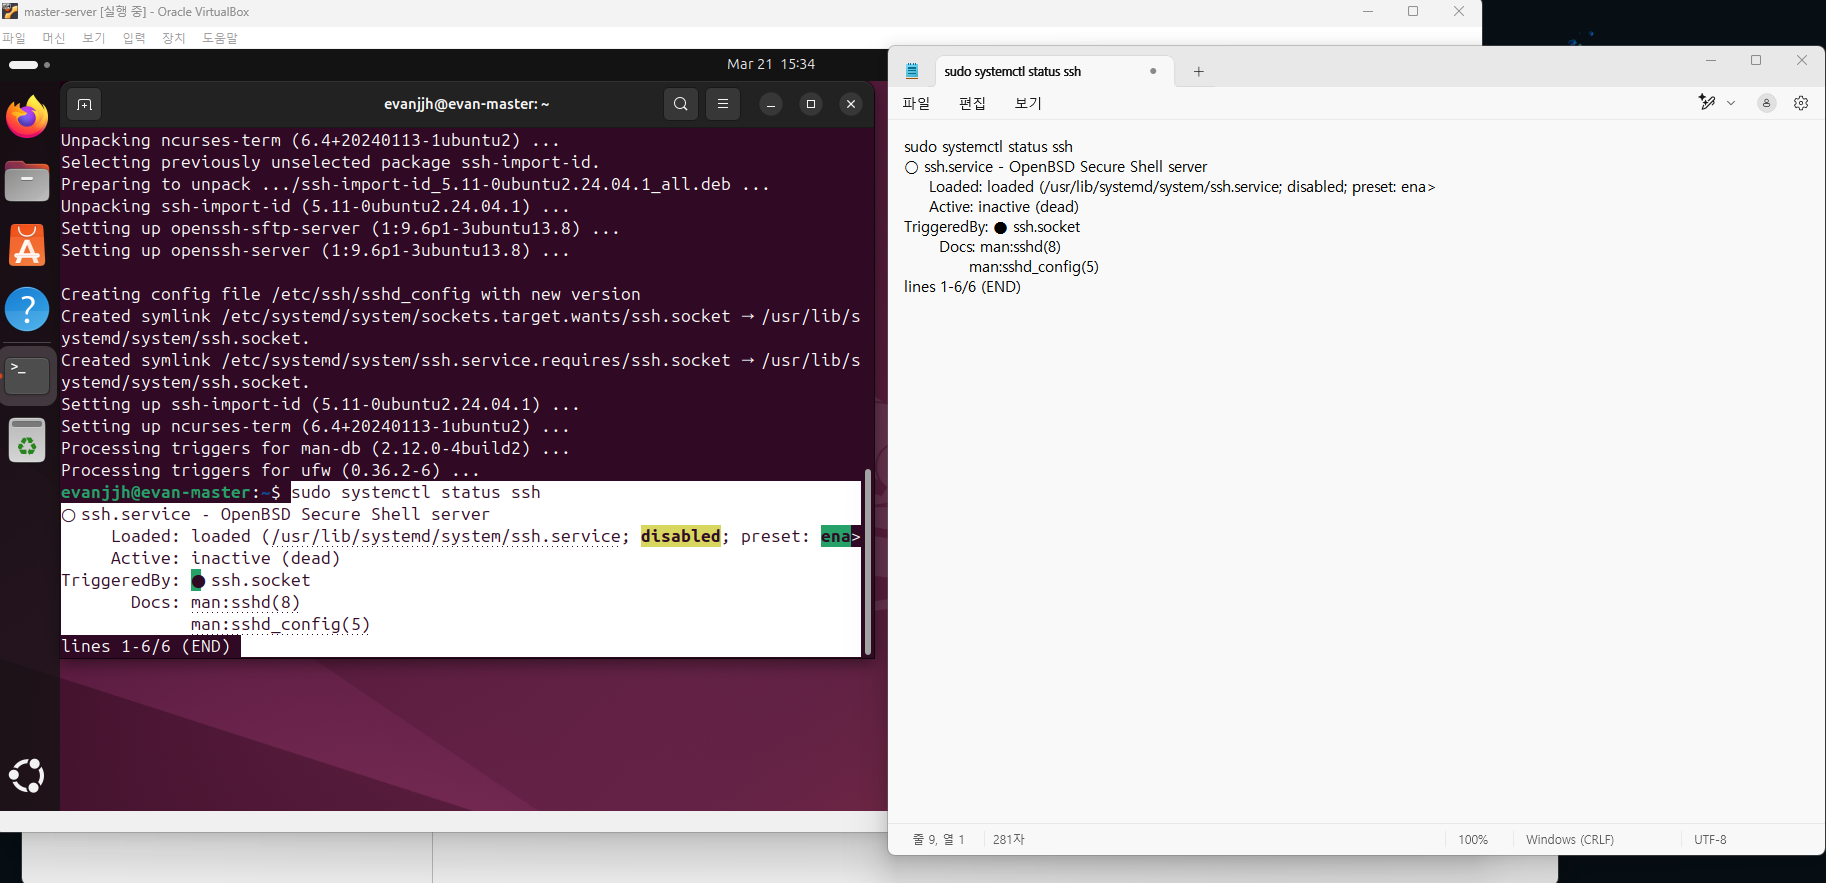Open VirtualBox 도움말 menu
The image size is (1826, 883).
click(220, 38)
